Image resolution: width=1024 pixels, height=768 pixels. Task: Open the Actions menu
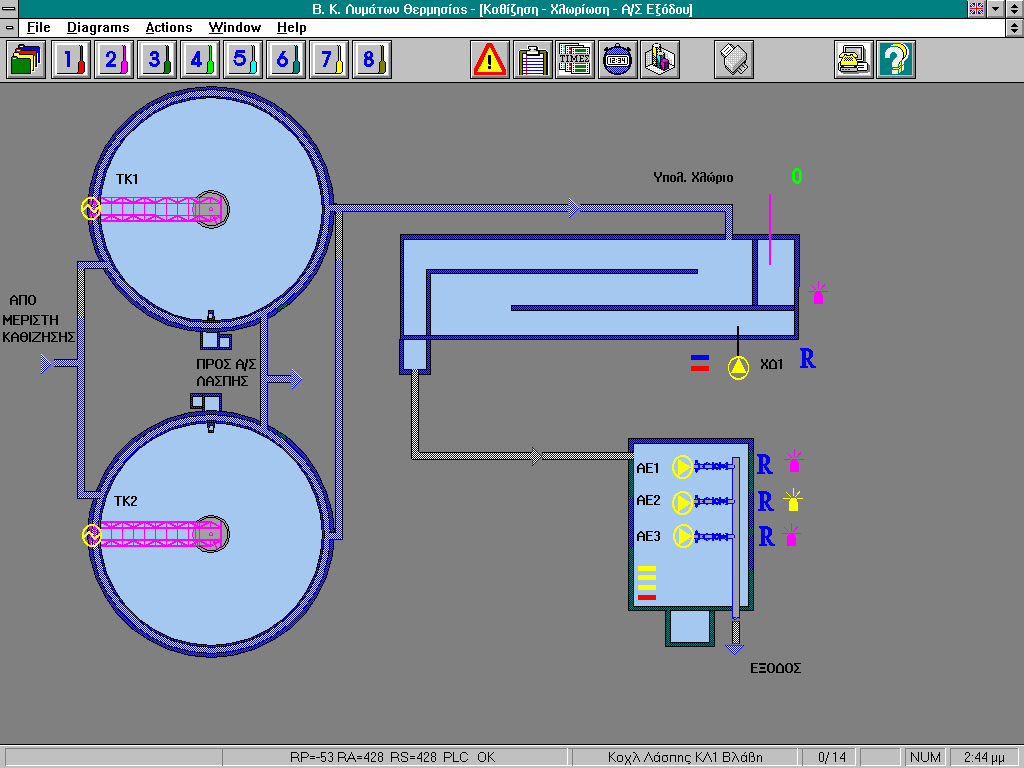pos(169,28)
